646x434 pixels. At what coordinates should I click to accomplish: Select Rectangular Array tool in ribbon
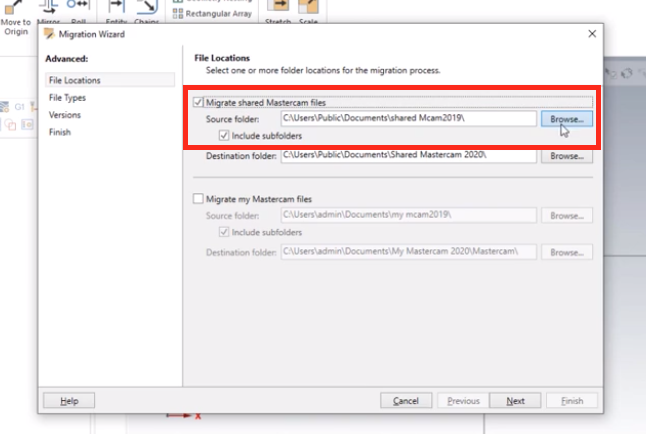tap(212, 14)
